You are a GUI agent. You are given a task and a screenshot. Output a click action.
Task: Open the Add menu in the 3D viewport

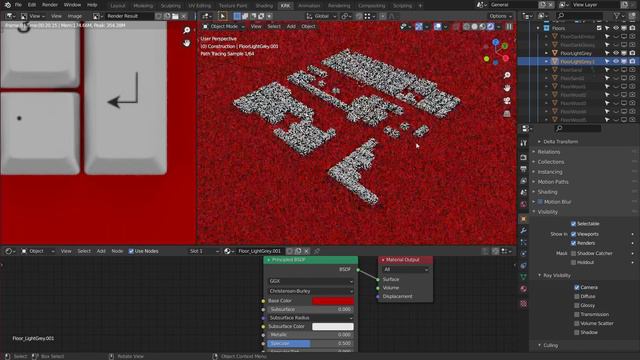[291, 27]
